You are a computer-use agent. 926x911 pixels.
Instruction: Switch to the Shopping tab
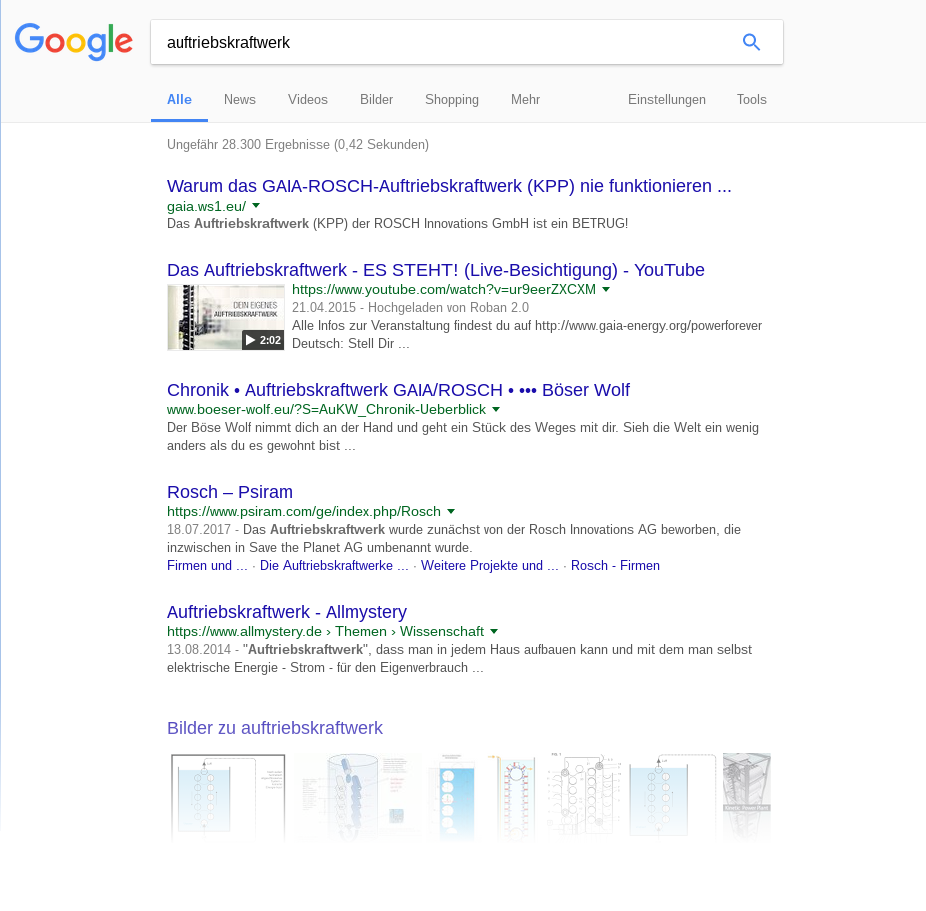tap(452, 99)
